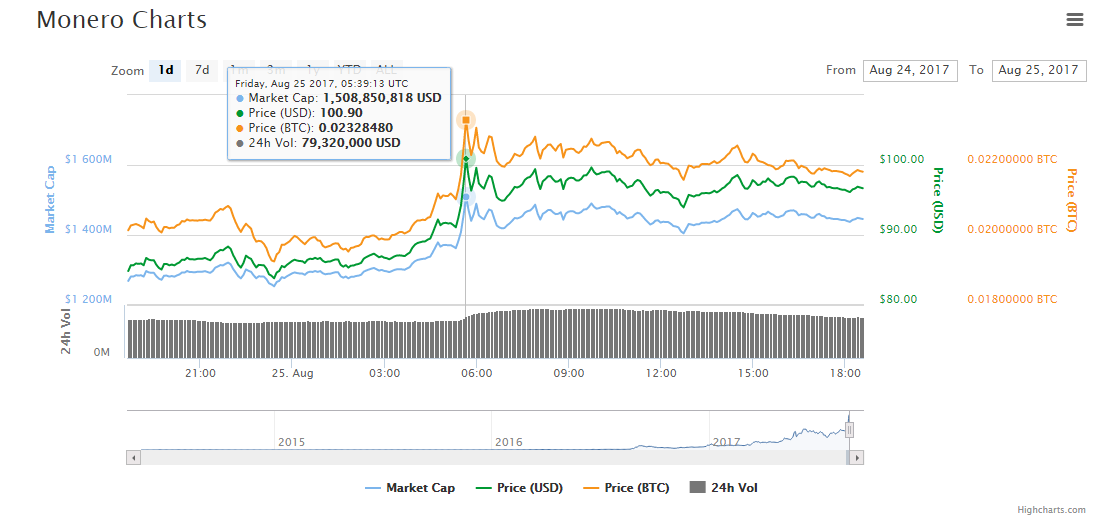Open the Highcharts.com credit link
Screen dimensions: 1101x525
click(x=1051, y=510)
